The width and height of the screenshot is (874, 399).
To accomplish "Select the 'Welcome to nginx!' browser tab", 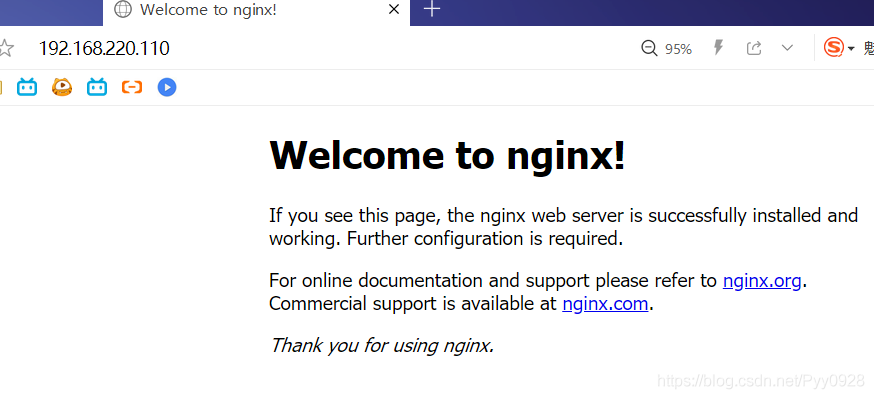I will [256, 11].
